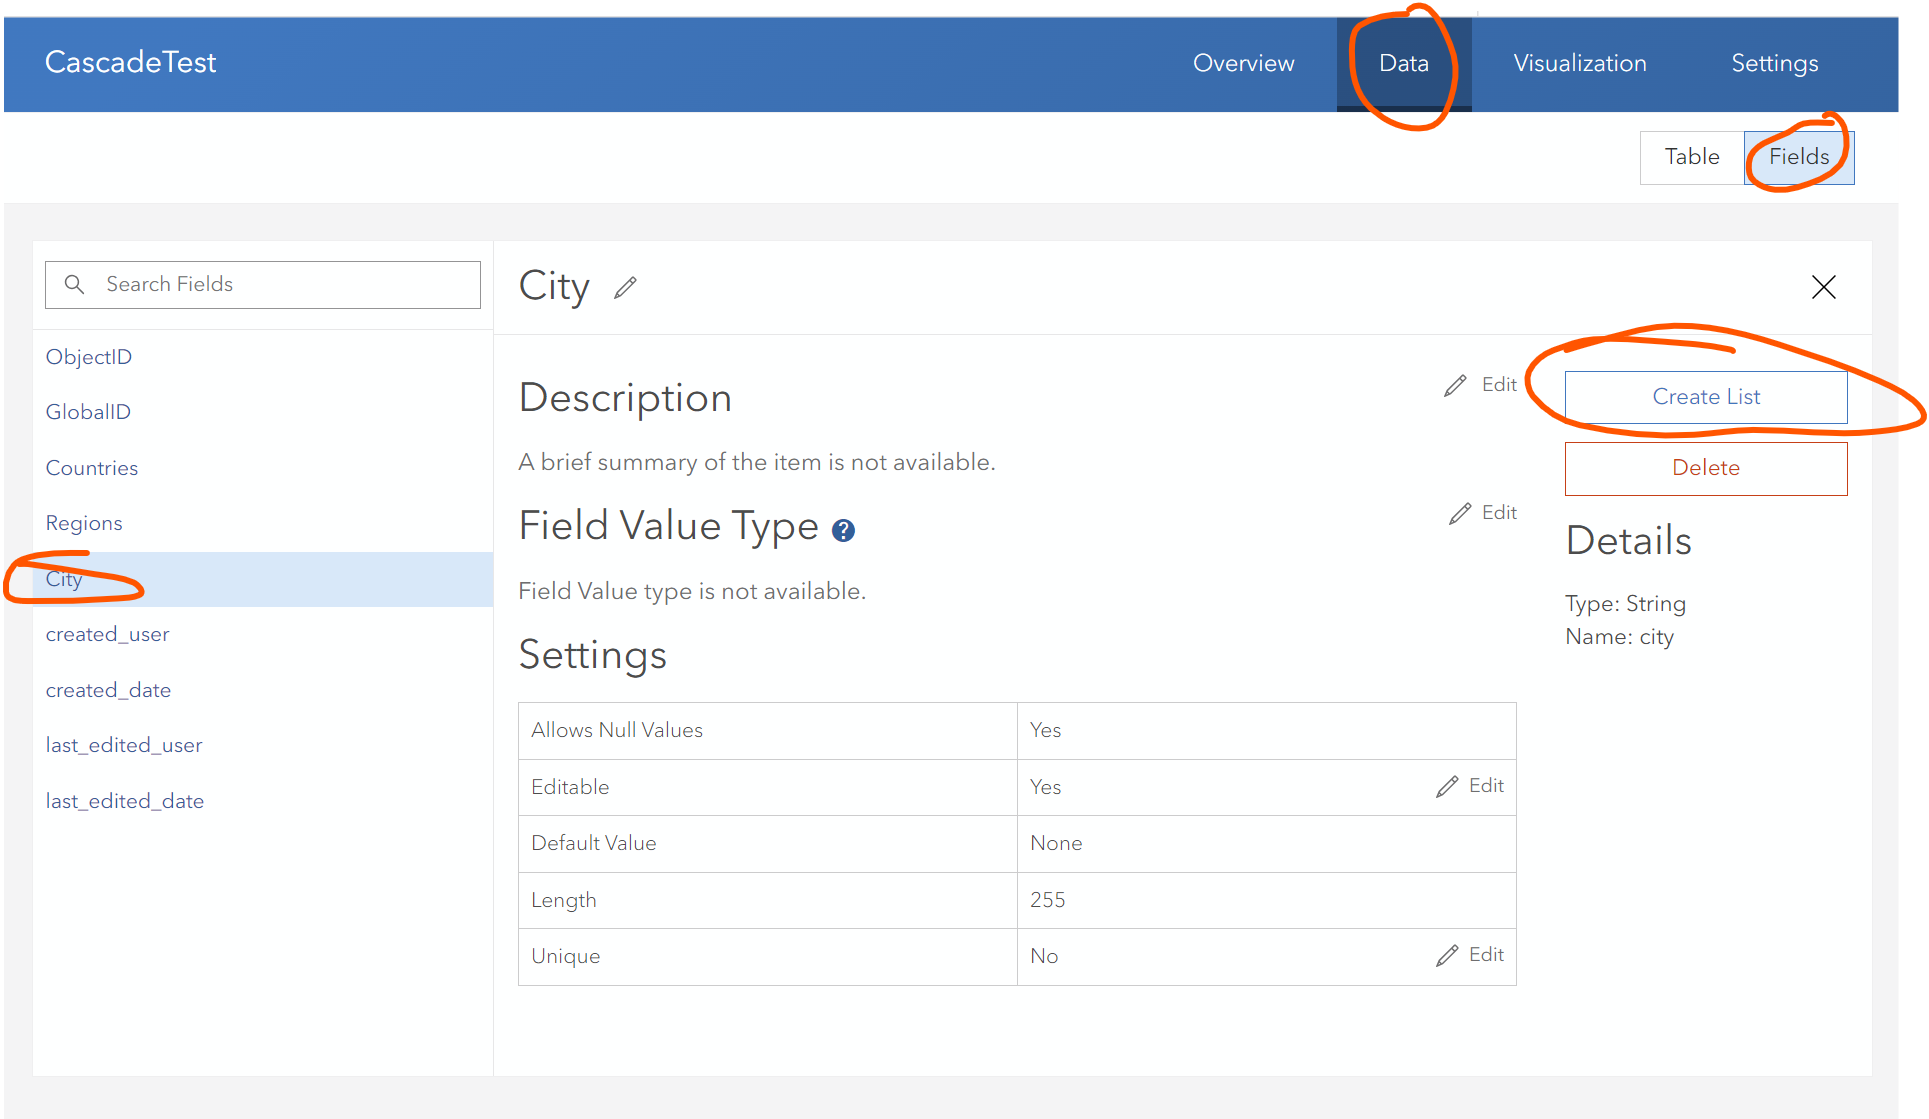Switch to Table view
Image resolution: width=1929 pixels, height=1119 pixels.
[x=1690, y=157]
